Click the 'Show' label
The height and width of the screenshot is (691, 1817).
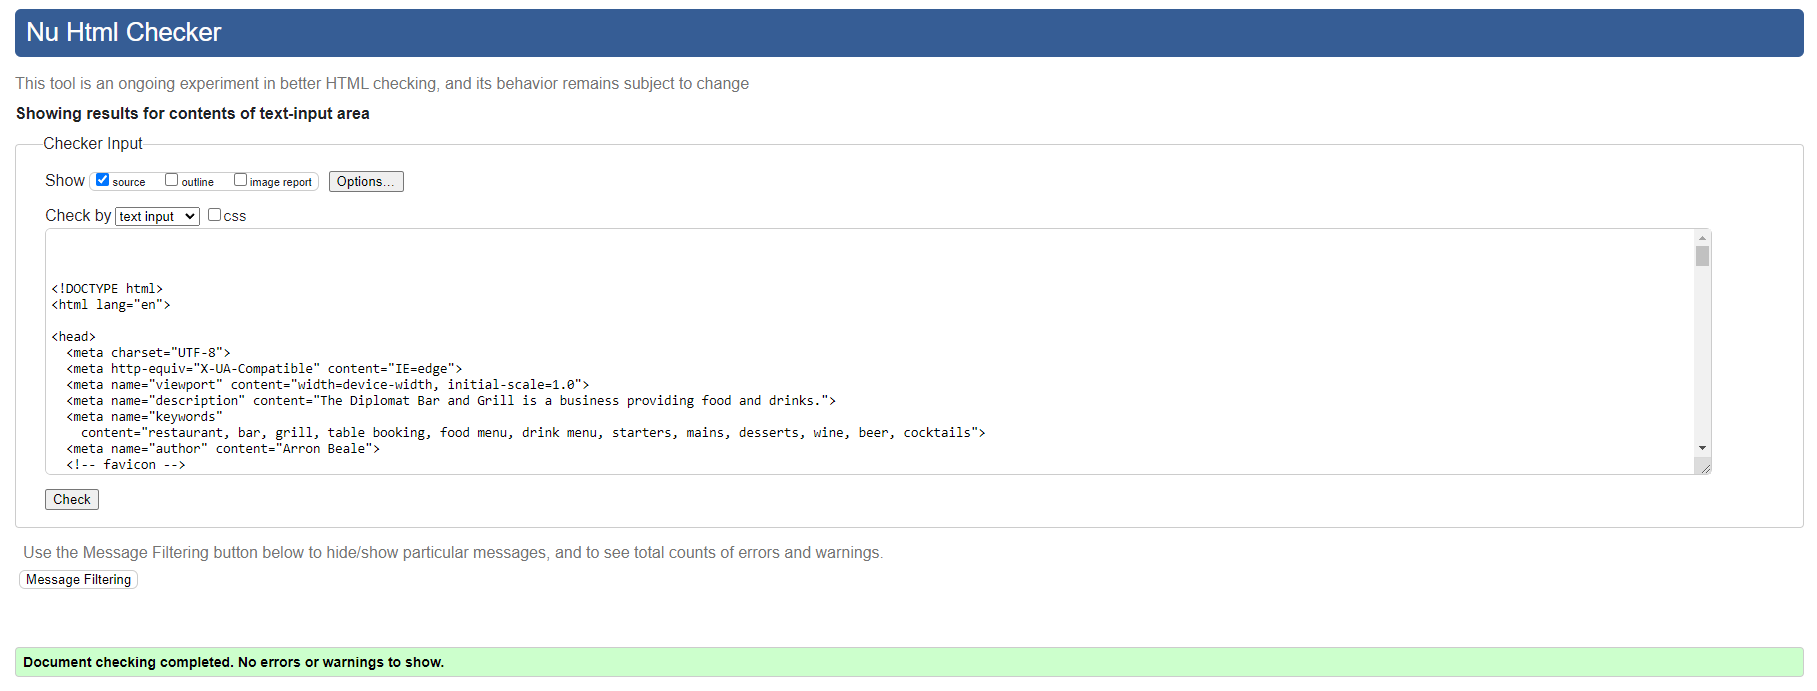point(65,181)
